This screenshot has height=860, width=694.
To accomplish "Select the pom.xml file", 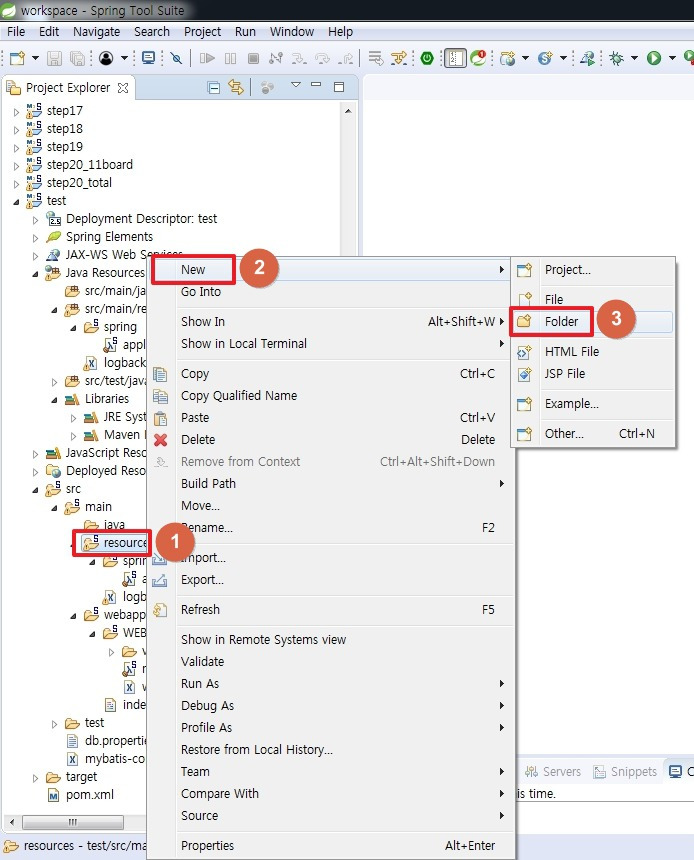I will pyautogui.click(x=90, y=795).
